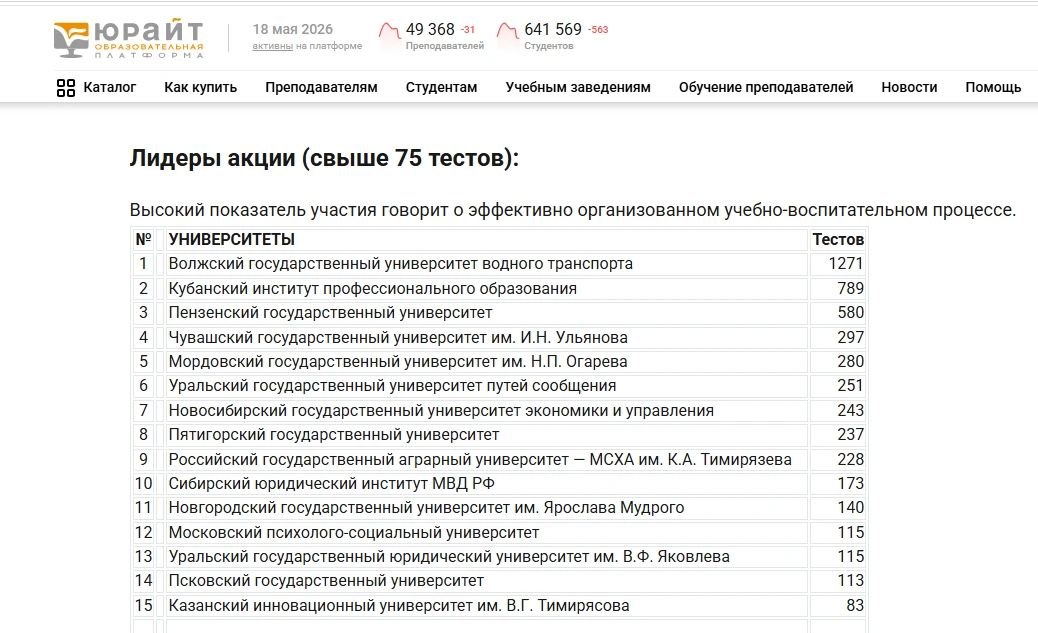Click the test count 789
Image resolution: width=1038 pixels, height=633 pixels.
point(851,289)
